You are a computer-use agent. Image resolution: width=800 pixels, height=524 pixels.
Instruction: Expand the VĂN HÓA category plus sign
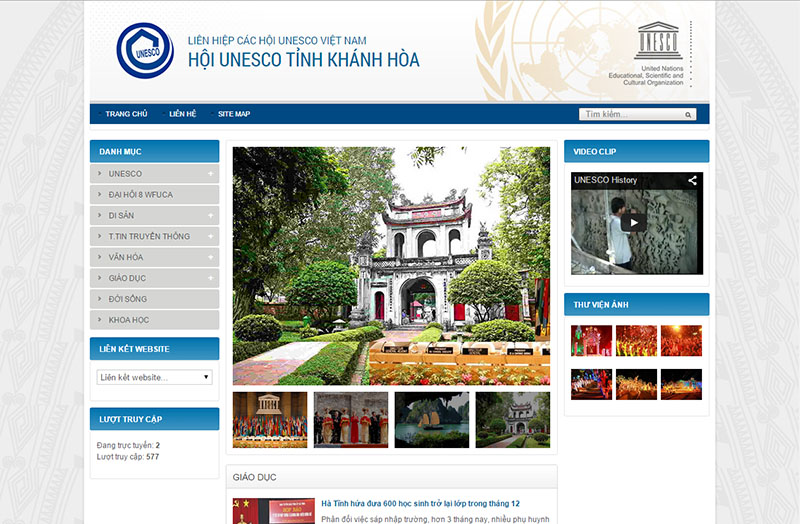click(210, 258)
